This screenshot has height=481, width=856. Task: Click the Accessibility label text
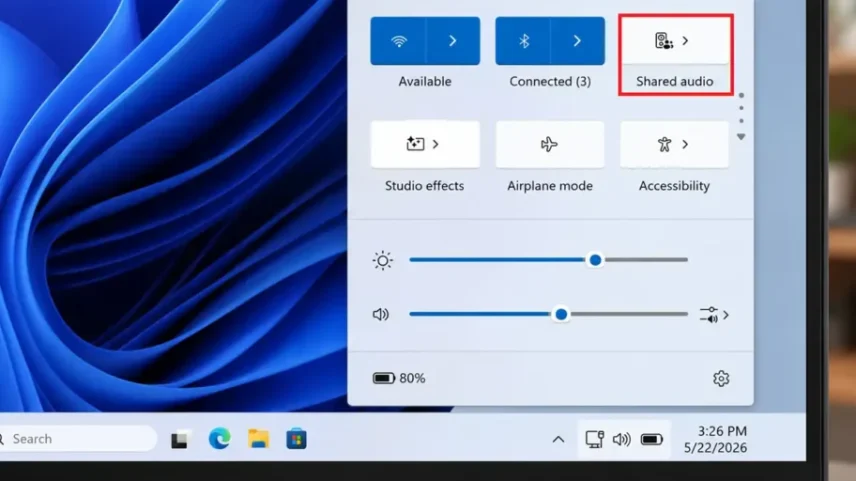click(674, 186)
